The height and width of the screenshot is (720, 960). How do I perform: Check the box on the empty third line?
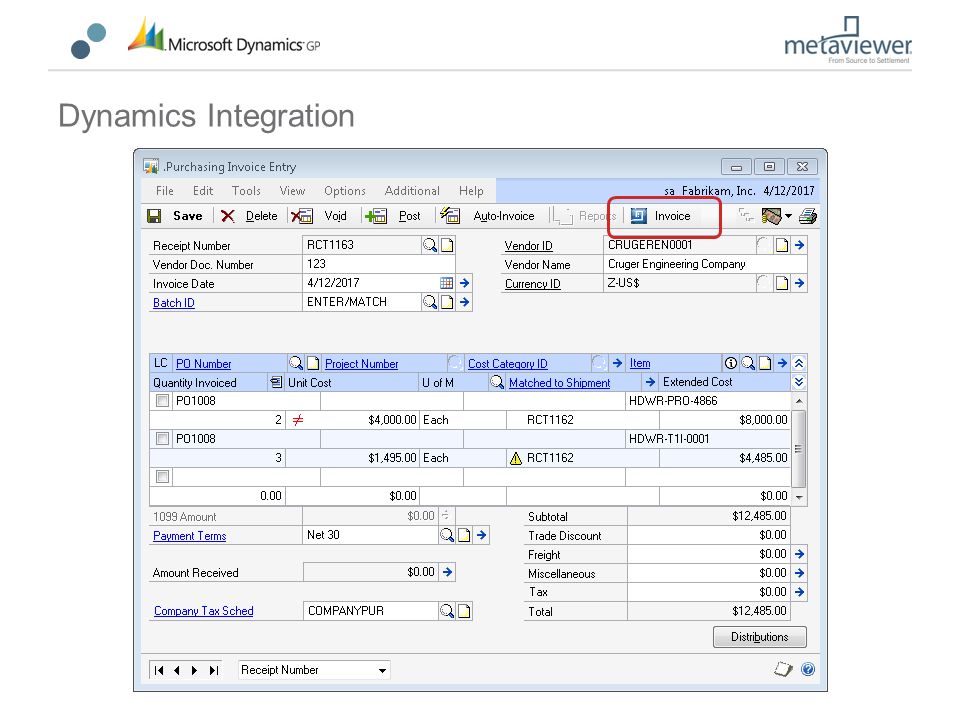coord(162,476)
